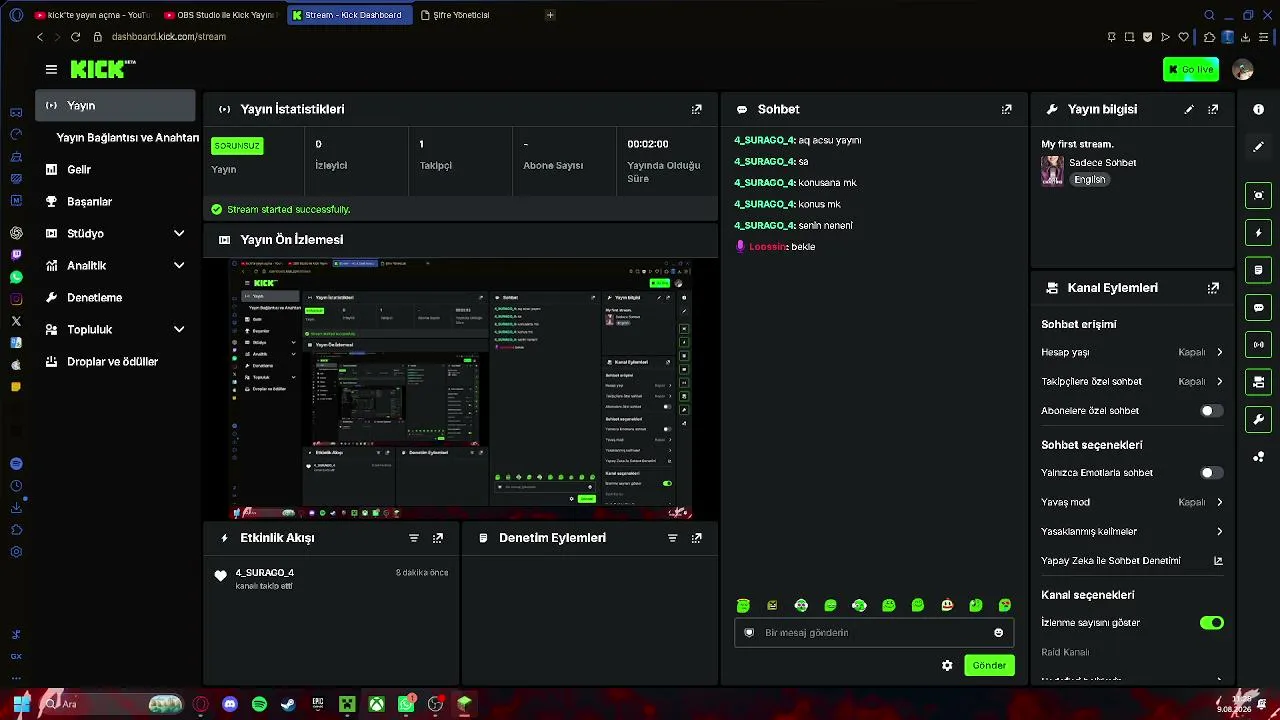The width and height of the screenshot is (1280, 720).
Task: Reload the browser page
Action: pyautogui.click(x=75, y=37)
